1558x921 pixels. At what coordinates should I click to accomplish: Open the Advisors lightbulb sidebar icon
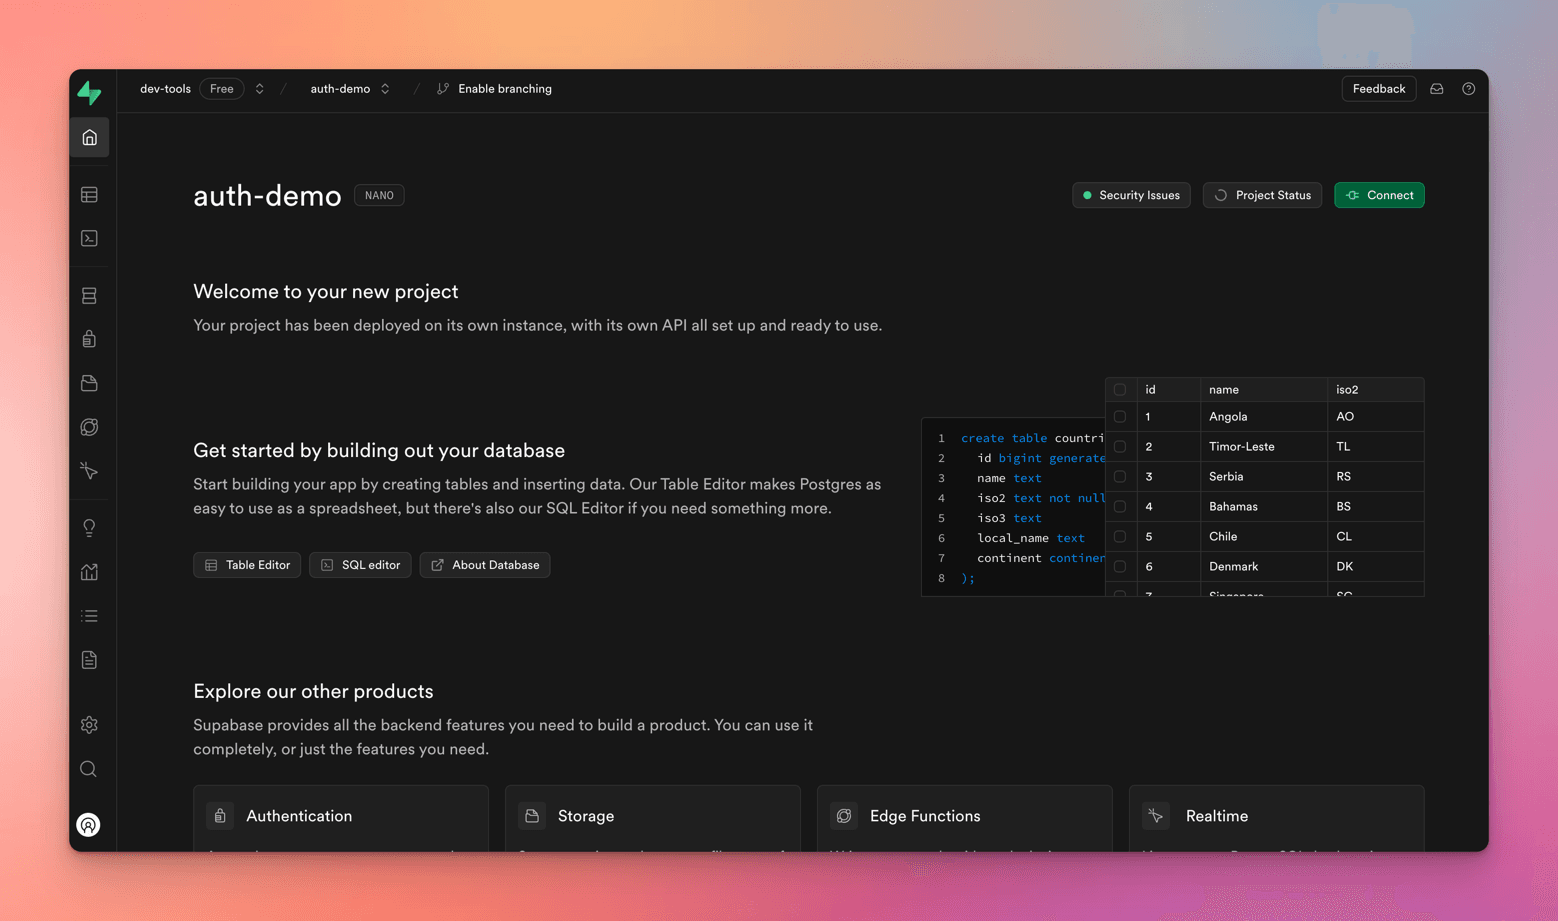(89, 528)
